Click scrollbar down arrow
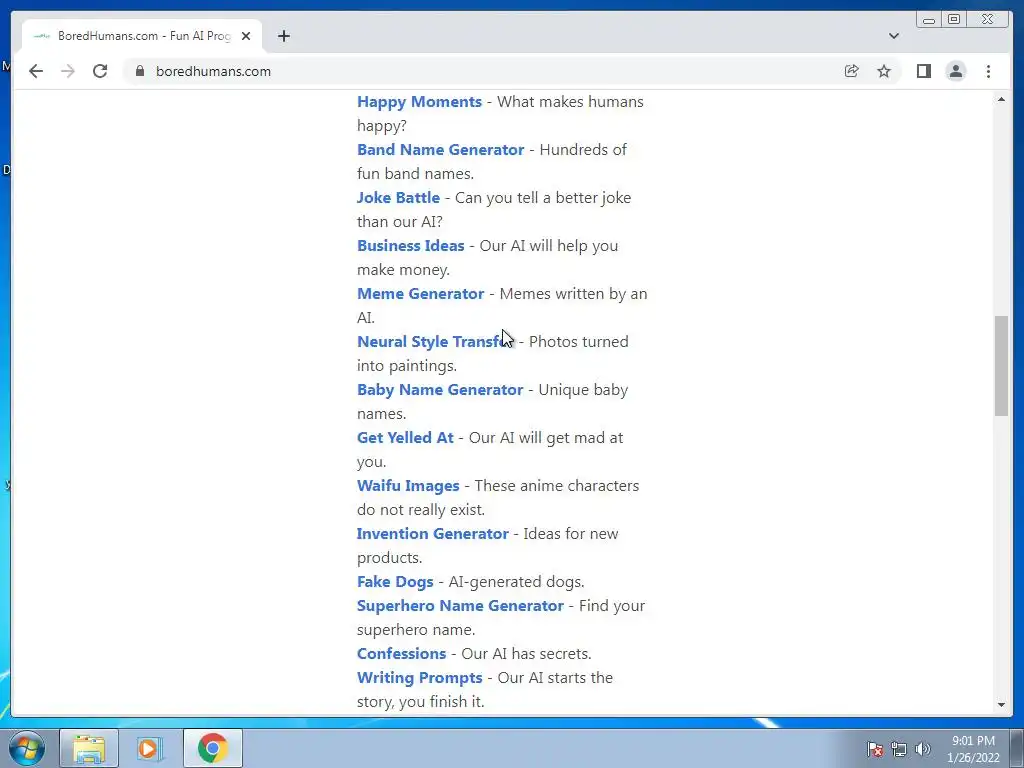 [1001, 705]
